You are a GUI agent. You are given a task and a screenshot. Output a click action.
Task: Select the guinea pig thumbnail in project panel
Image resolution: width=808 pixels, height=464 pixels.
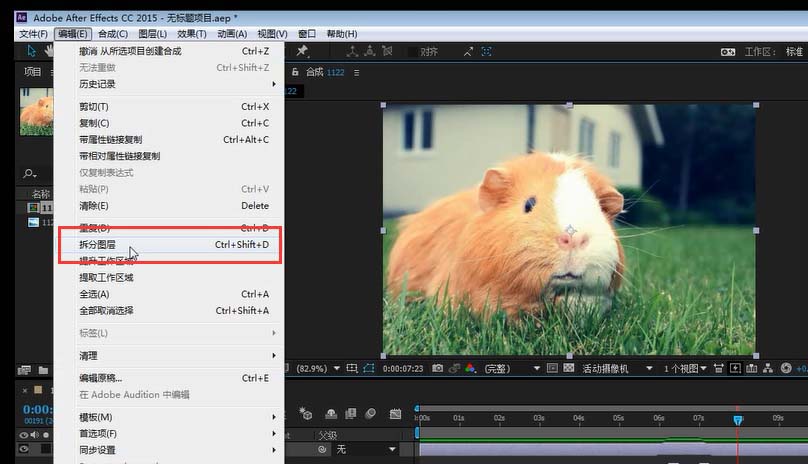point(36,111)
